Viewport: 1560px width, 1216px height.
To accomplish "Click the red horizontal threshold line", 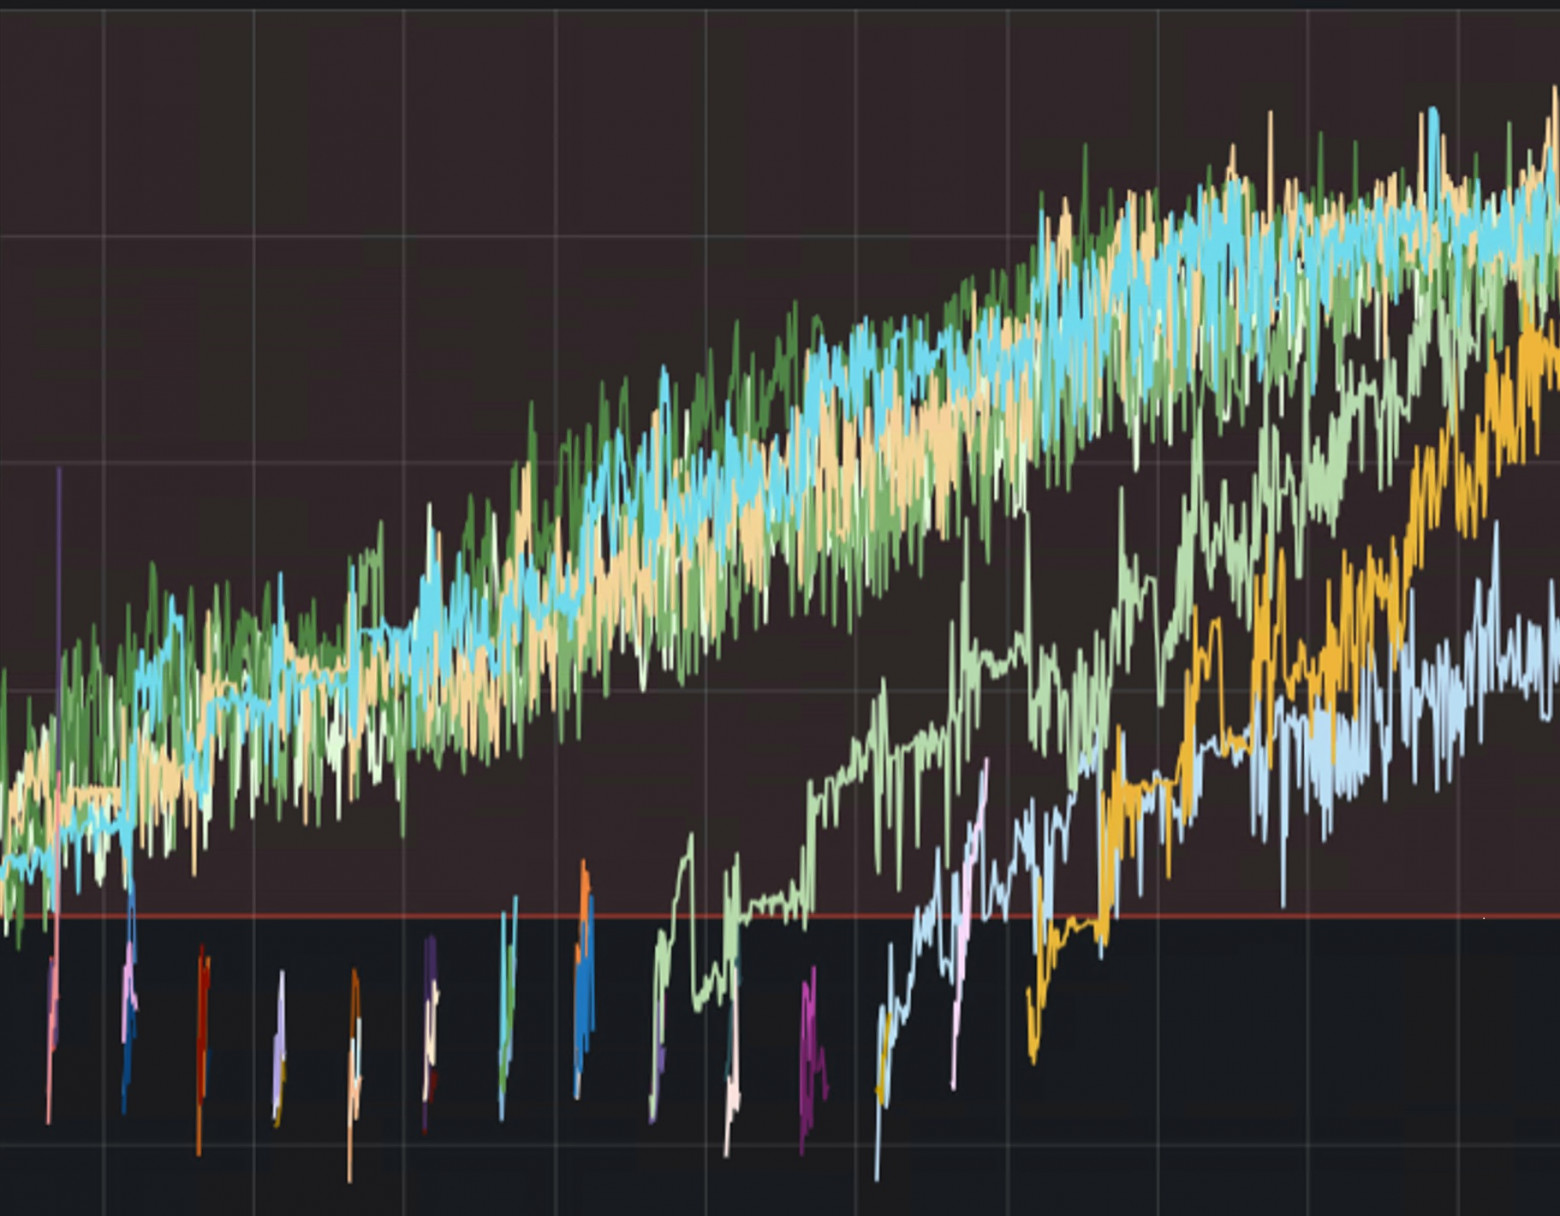I will pos(780,915).
